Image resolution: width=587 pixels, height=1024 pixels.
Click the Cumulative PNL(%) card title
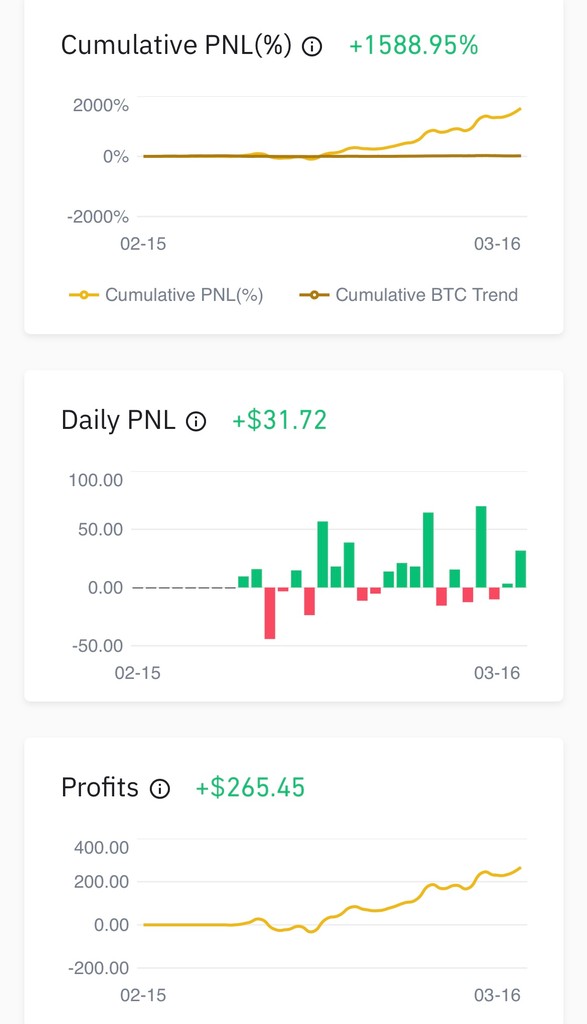coord(176,46)
